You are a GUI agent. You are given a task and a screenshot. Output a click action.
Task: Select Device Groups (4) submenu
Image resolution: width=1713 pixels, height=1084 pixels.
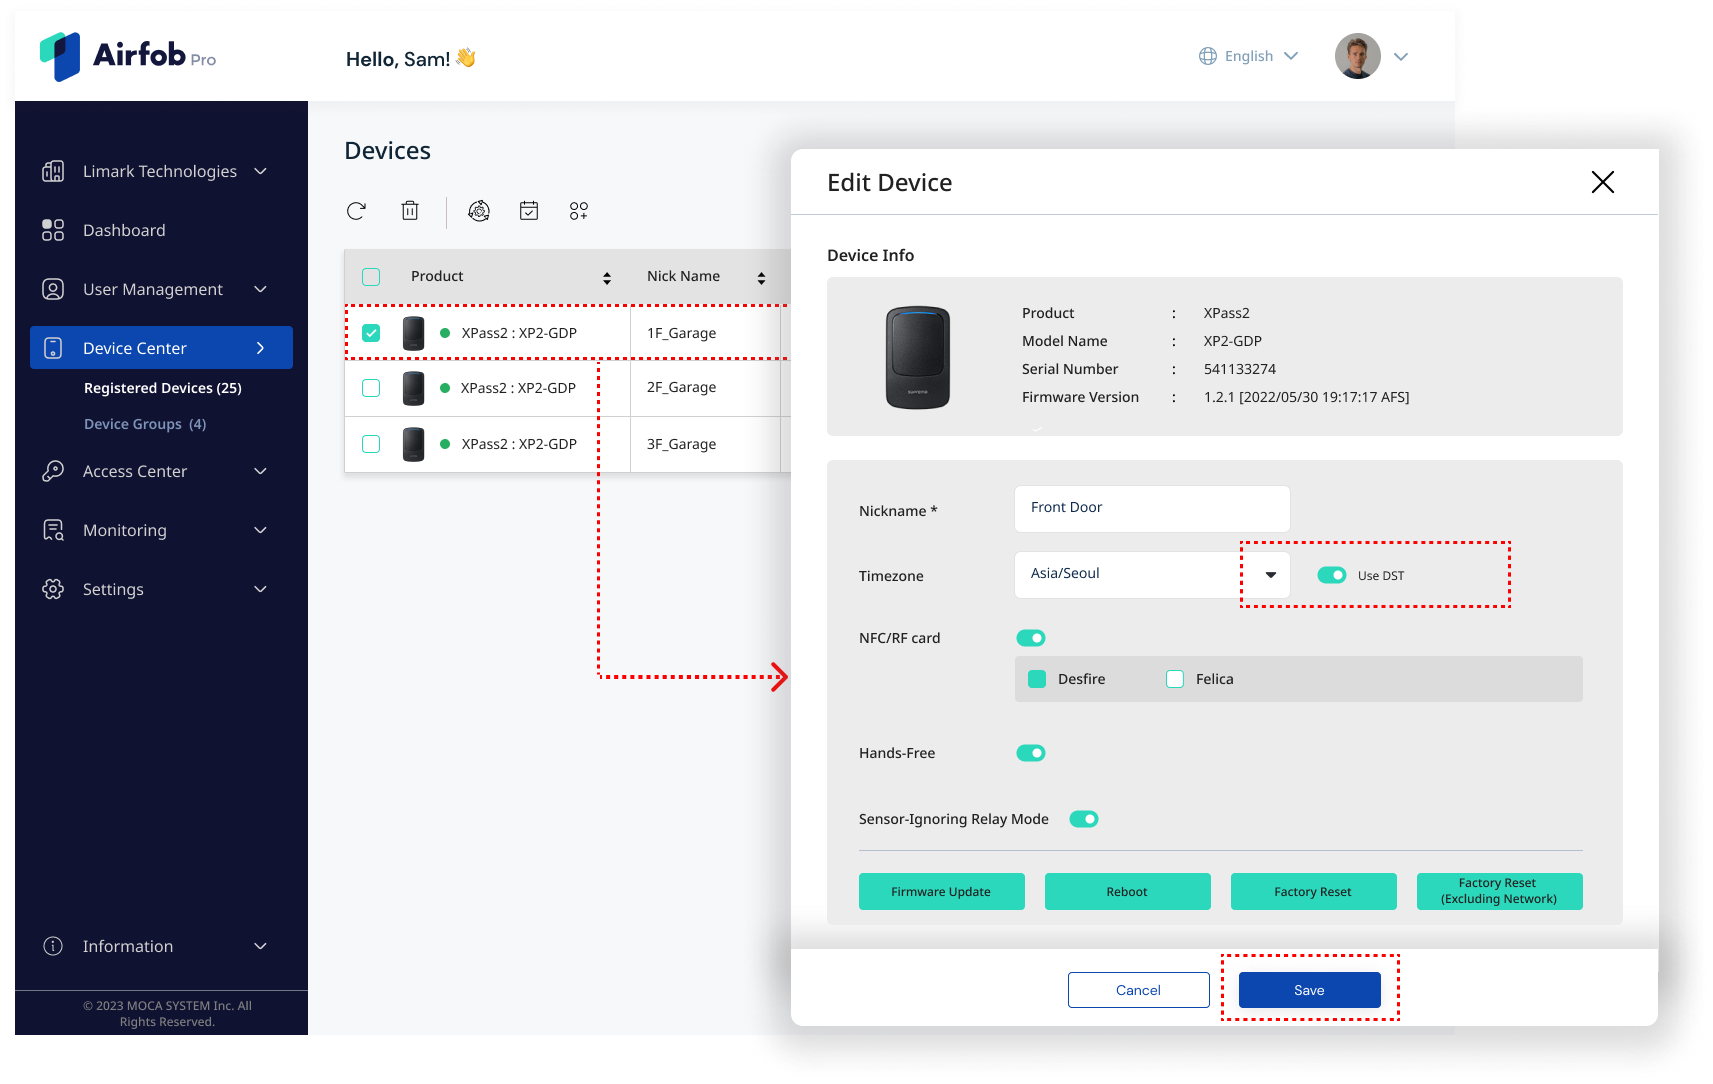(145, 424)
